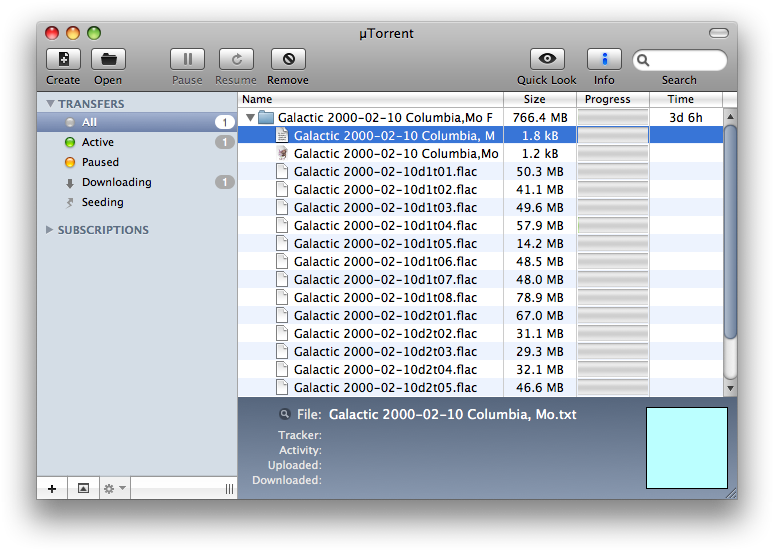Click the plus add button at sidebar bottom
Screen dimensions: 773x550
coord(52,488)
